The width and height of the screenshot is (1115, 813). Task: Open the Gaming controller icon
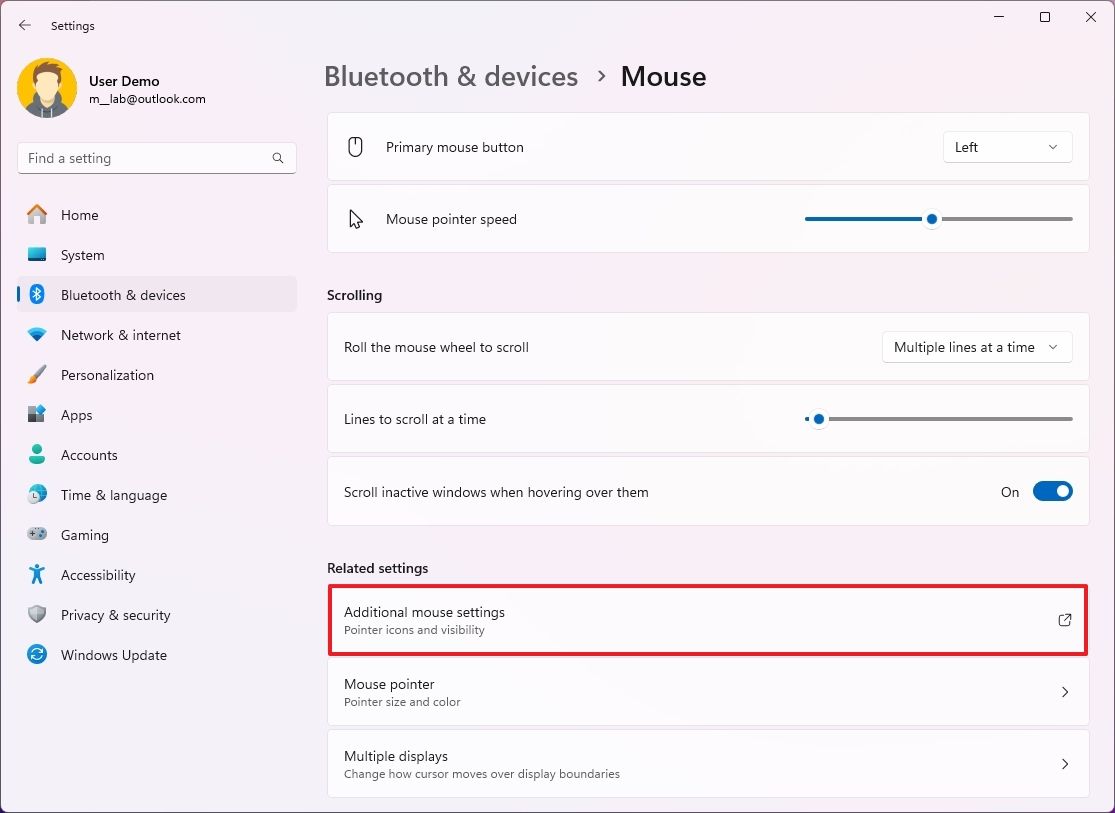pyautogui.click(x=37, y=535)
